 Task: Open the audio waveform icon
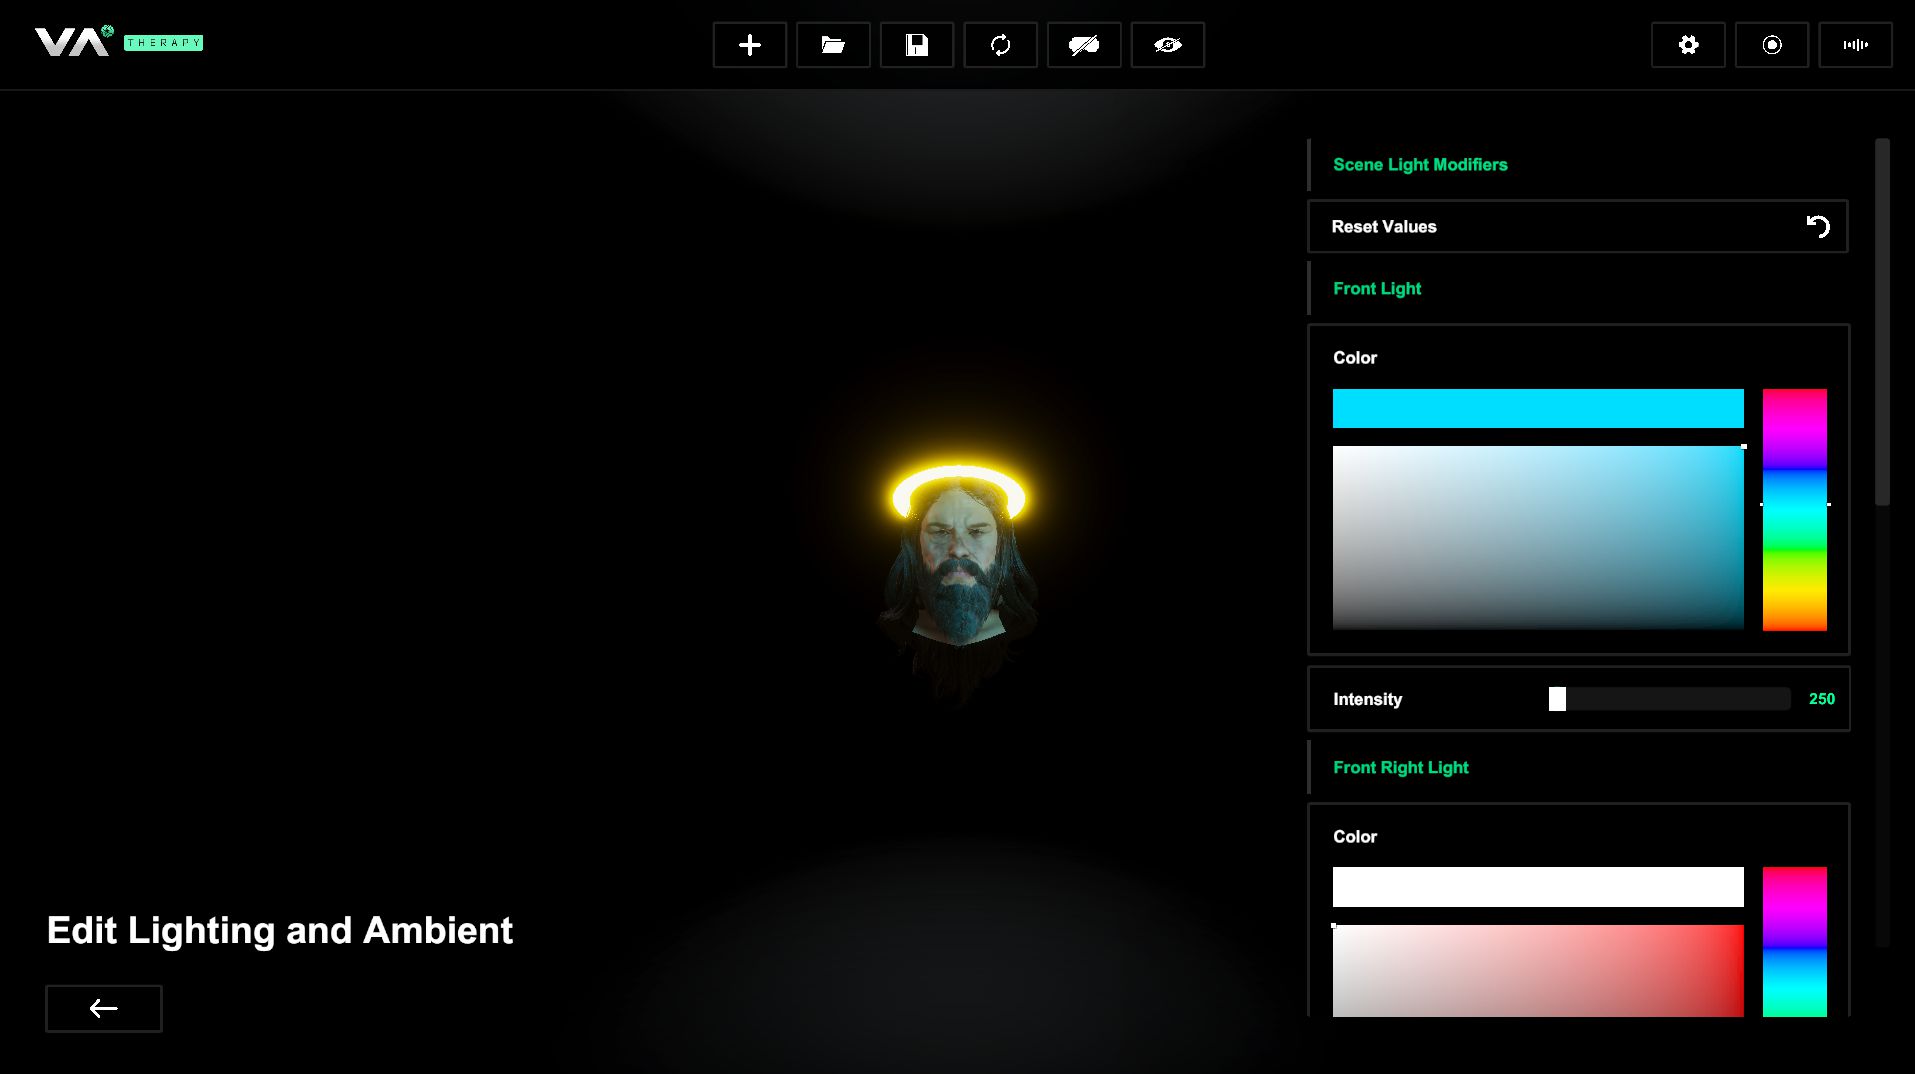1855,45
